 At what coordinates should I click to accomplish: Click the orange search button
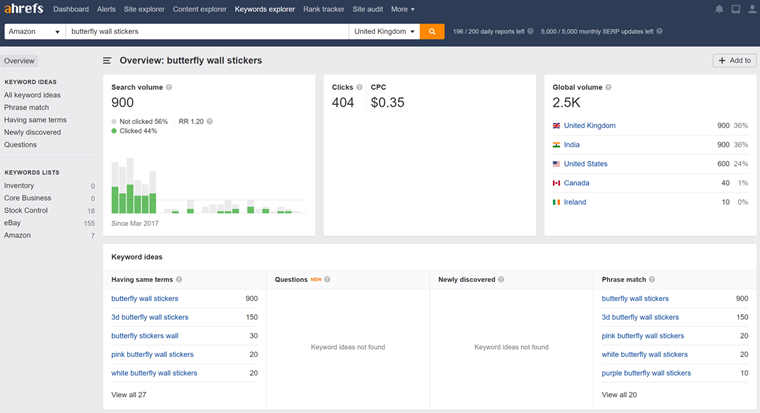432,32
